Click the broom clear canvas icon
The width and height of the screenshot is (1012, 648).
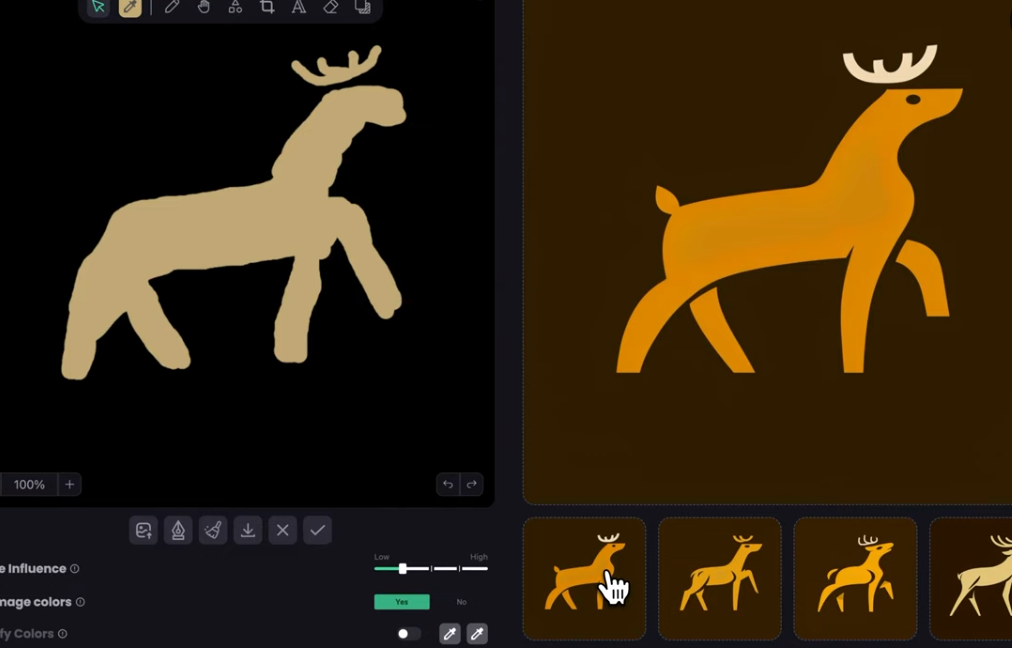[213, 530]
